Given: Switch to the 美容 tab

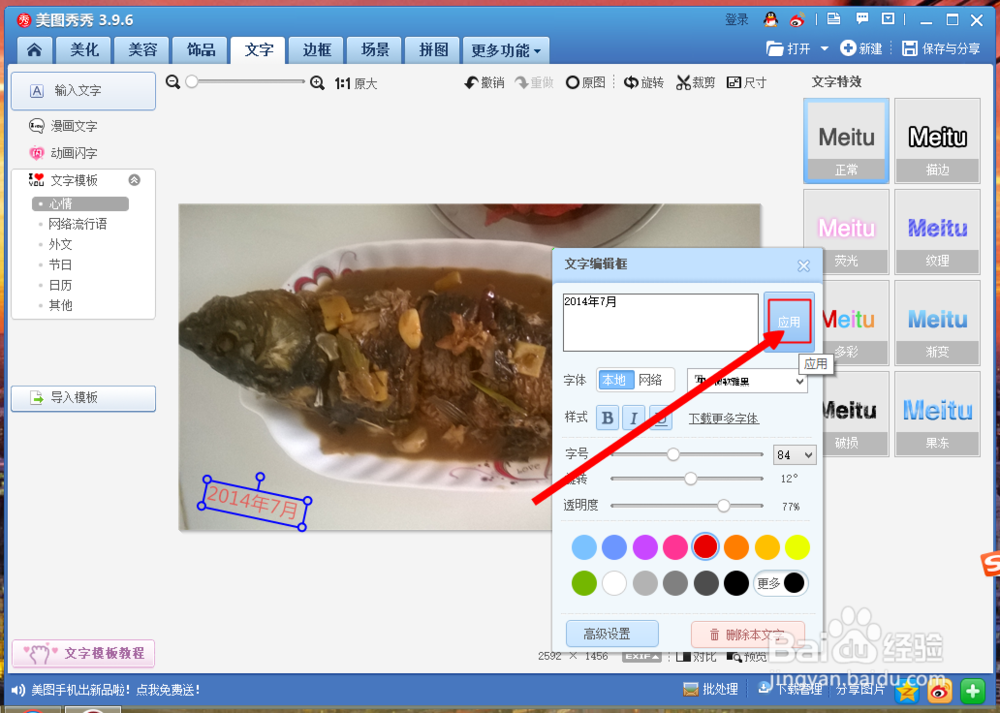Looking at the screenshot, I should pyautogui.click(x=142, y=50).
